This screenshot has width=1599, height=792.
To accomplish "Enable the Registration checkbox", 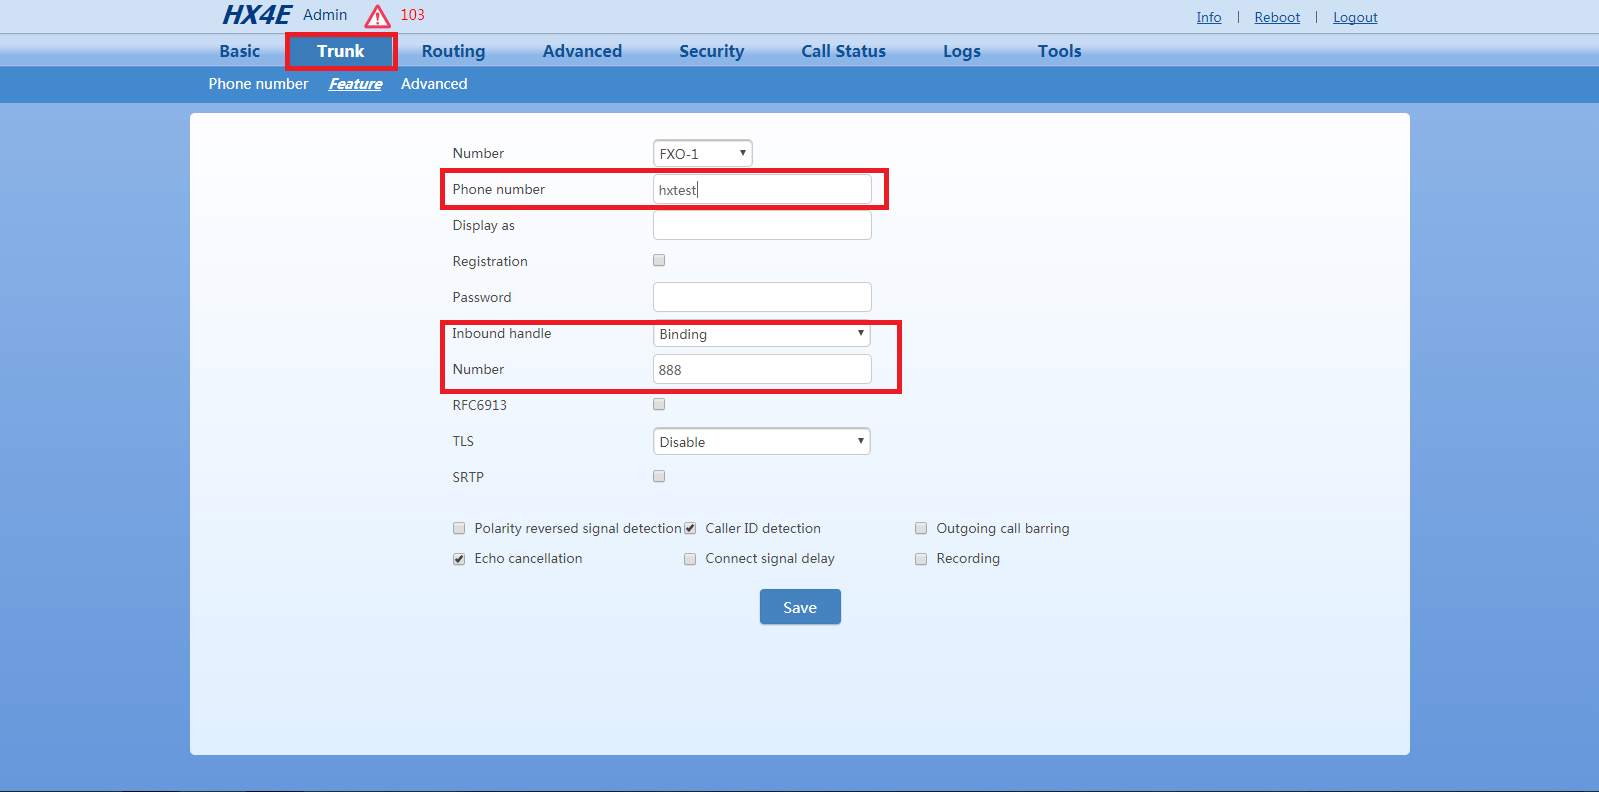I will pos(659,260).
